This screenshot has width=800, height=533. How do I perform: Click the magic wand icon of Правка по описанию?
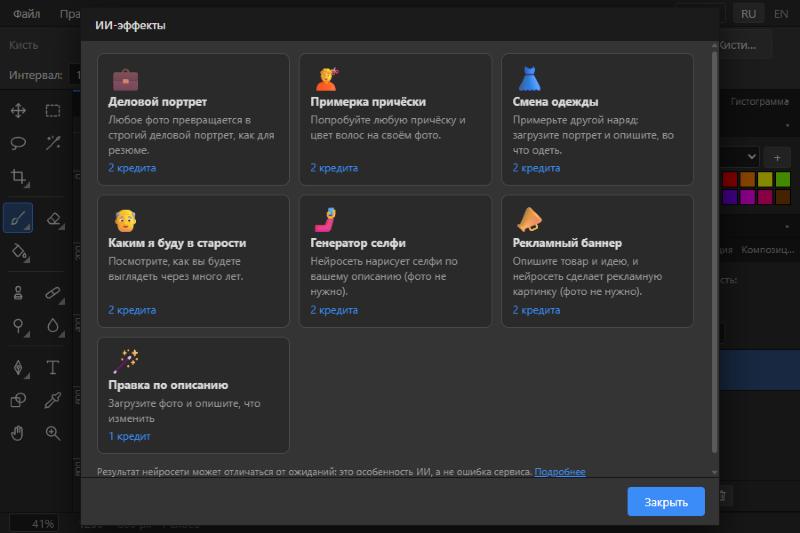pos(126,361)
